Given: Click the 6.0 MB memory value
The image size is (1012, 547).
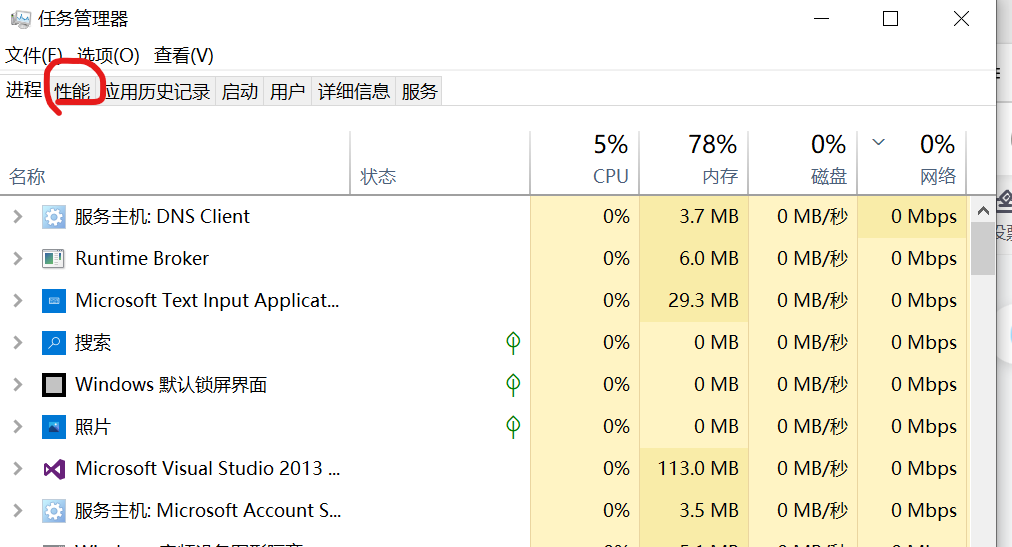Looking at the screenshot, I should click(709, 259).
